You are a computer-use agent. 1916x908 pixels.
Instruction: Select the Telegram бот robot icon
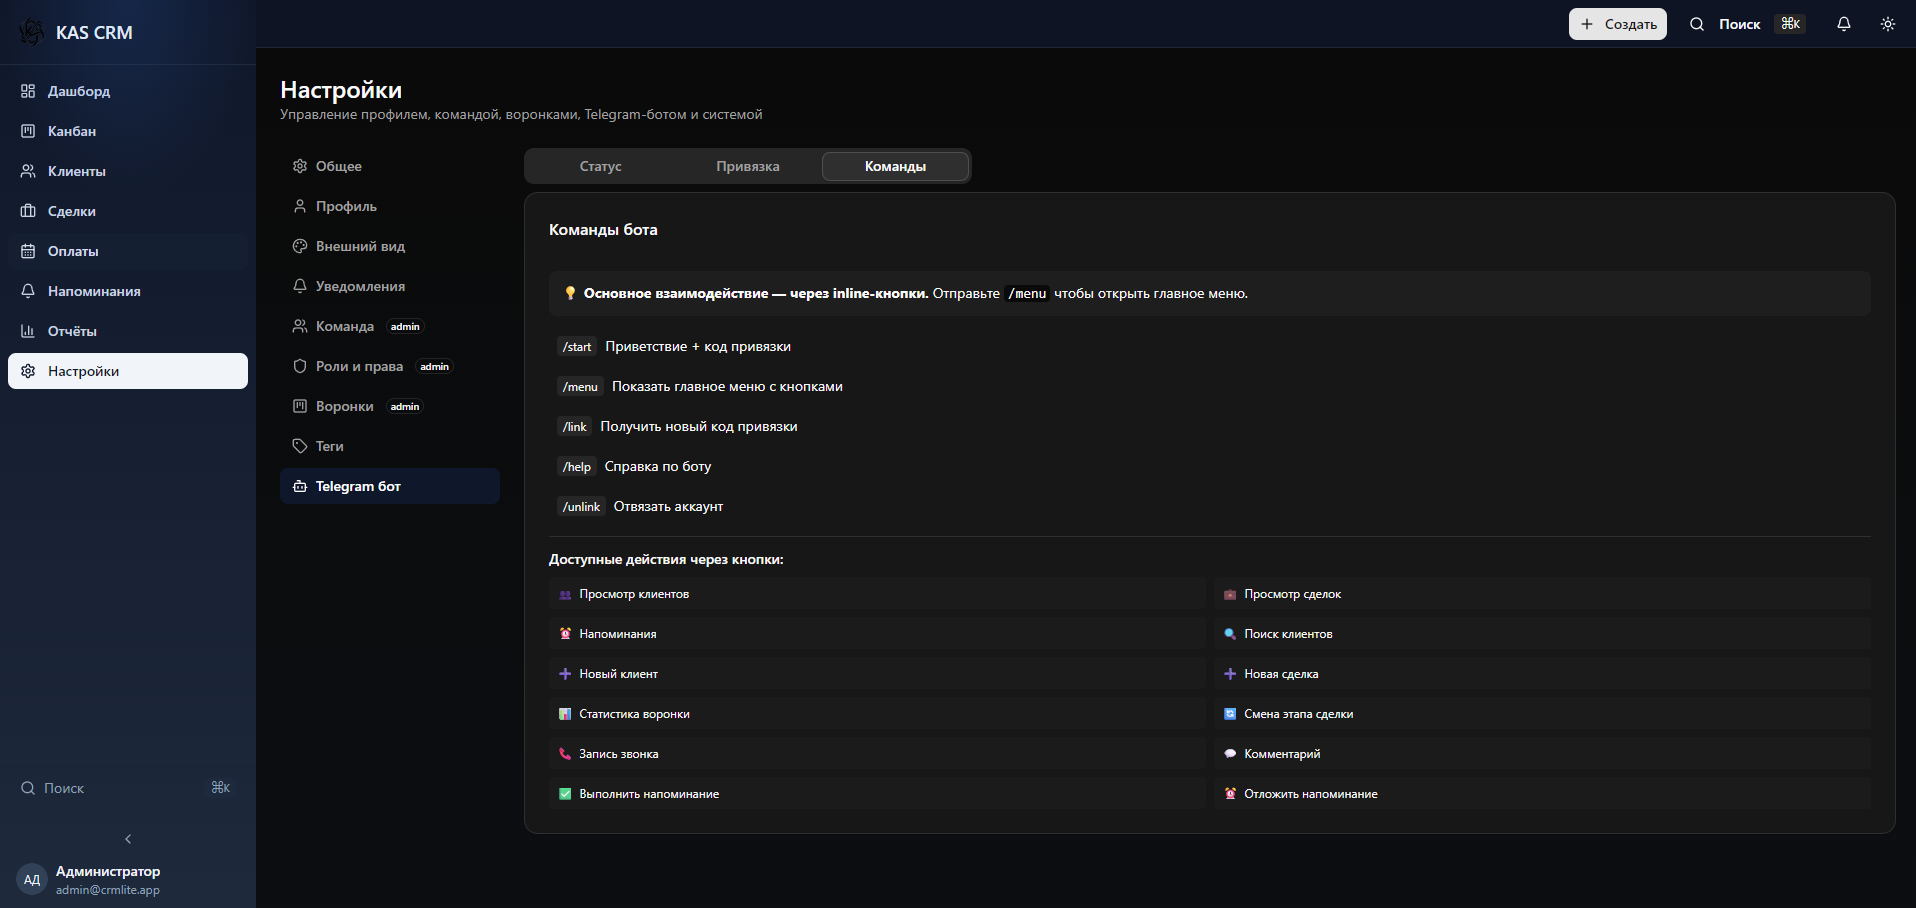(x=300, y=486)
